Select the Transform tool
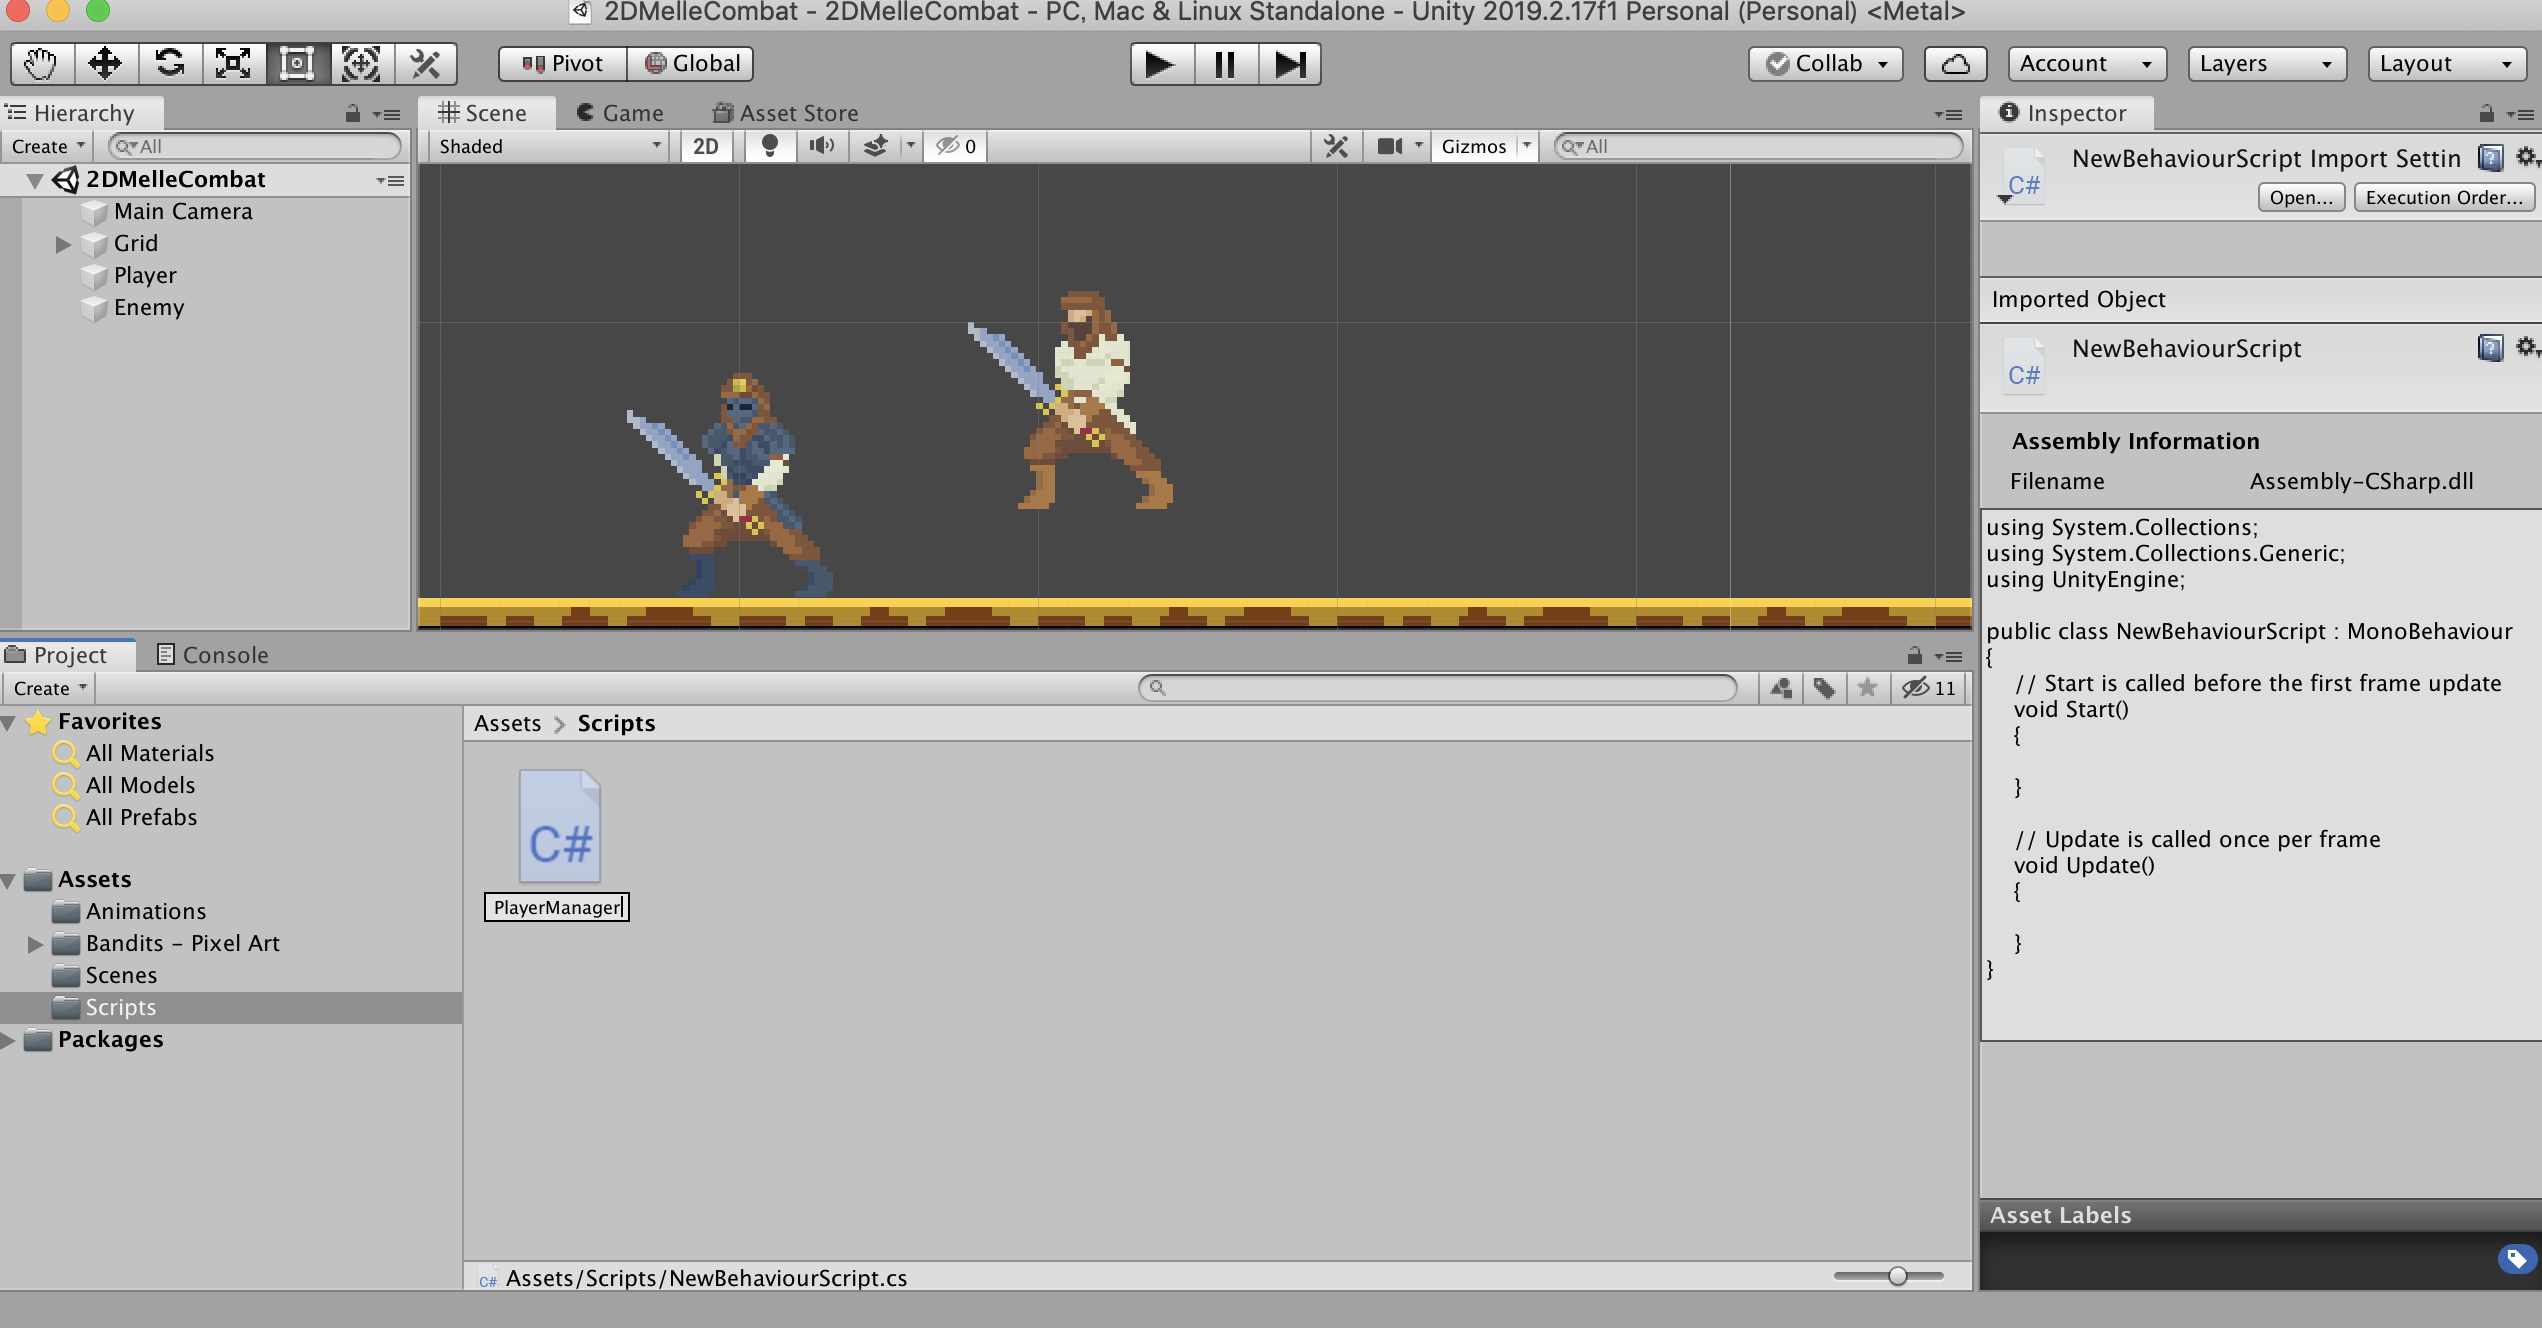The height and width of the screenshot is (1328, 2542). [361, 64]
